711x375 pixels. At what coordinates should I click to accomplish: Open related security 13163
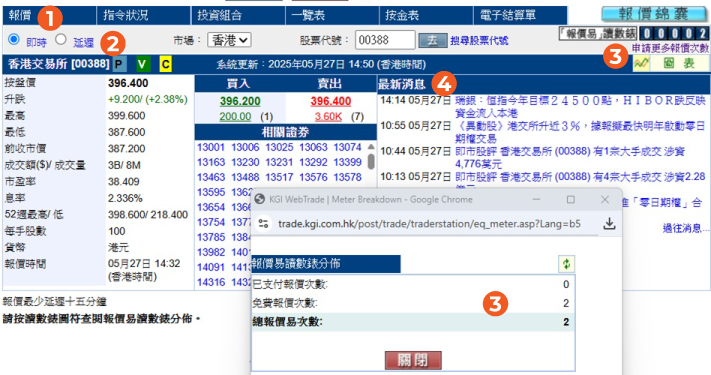click(211, 162)
